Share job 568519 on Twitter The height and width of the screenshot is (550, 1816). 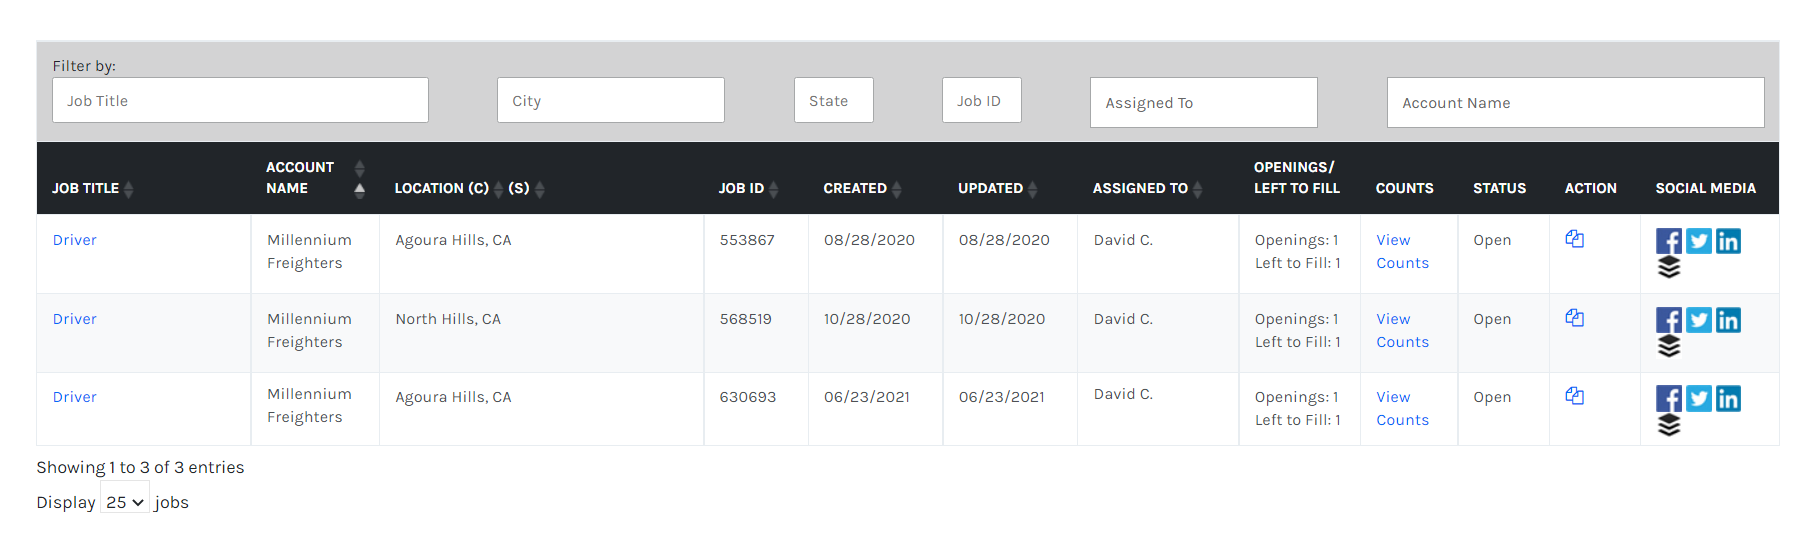click(x=1698, y=320)
